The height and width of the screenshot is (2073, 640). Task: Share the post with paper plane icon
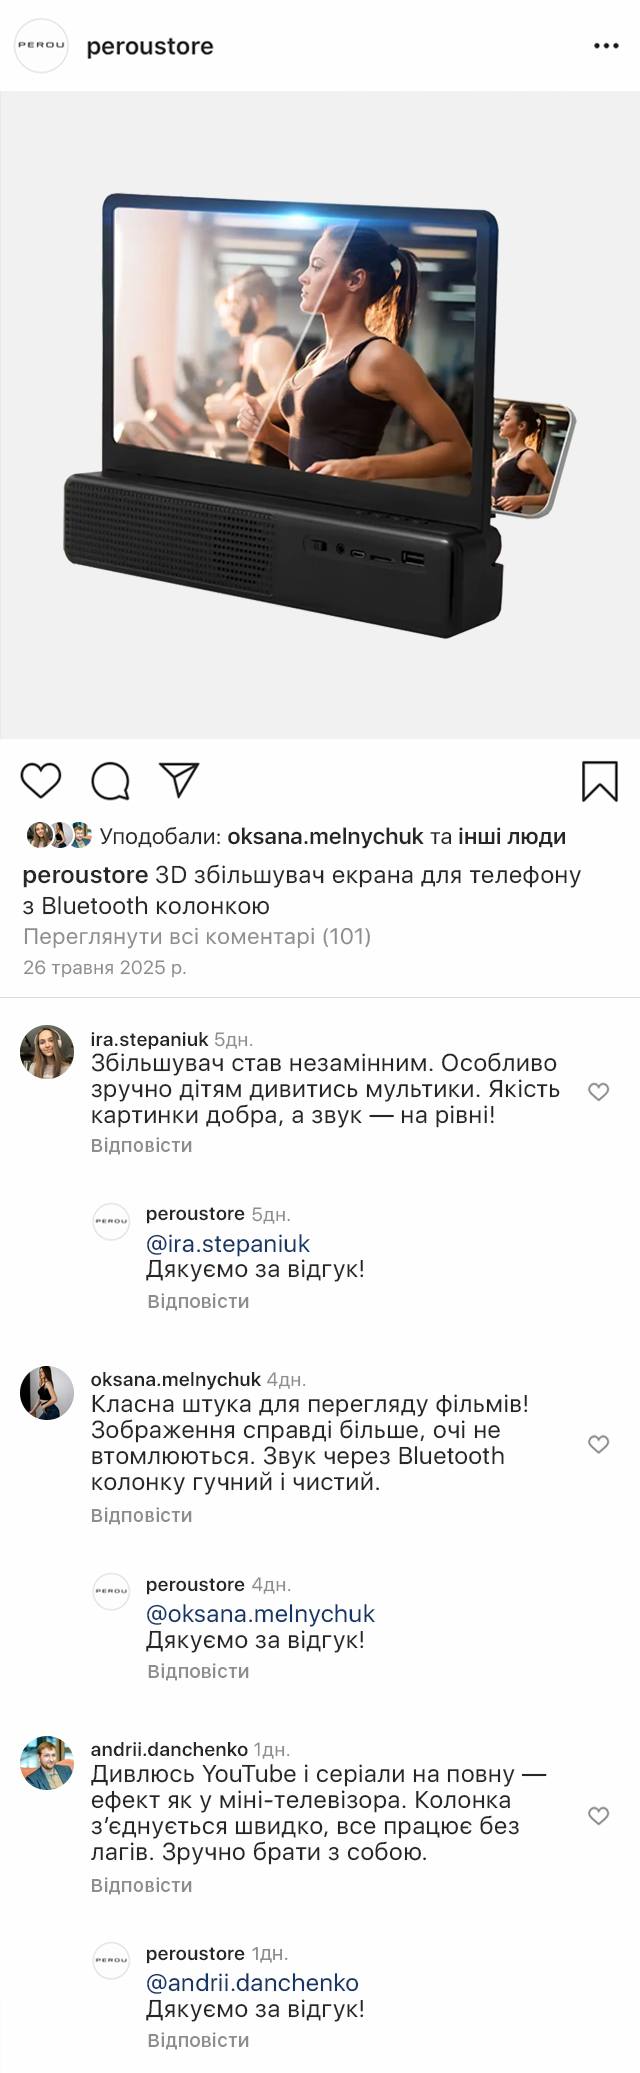180,780
